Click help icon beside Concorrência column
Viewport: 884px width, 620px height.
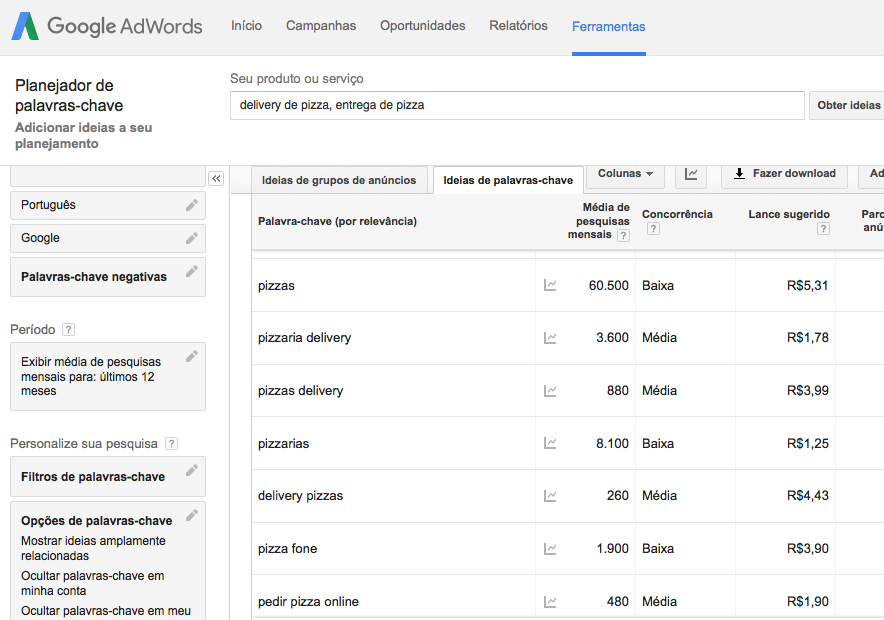tap(653, 229)
